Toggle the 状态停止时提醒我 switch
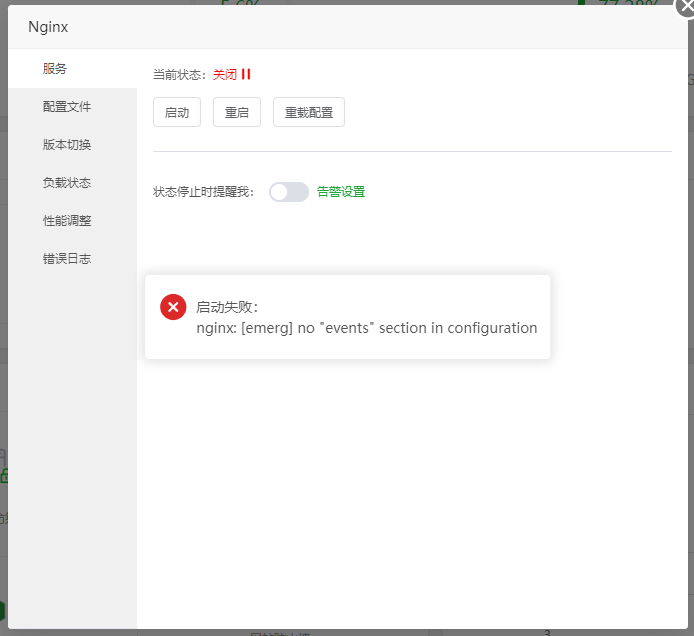The height and width of the screenshot is (636, 694). coord(289,192)
